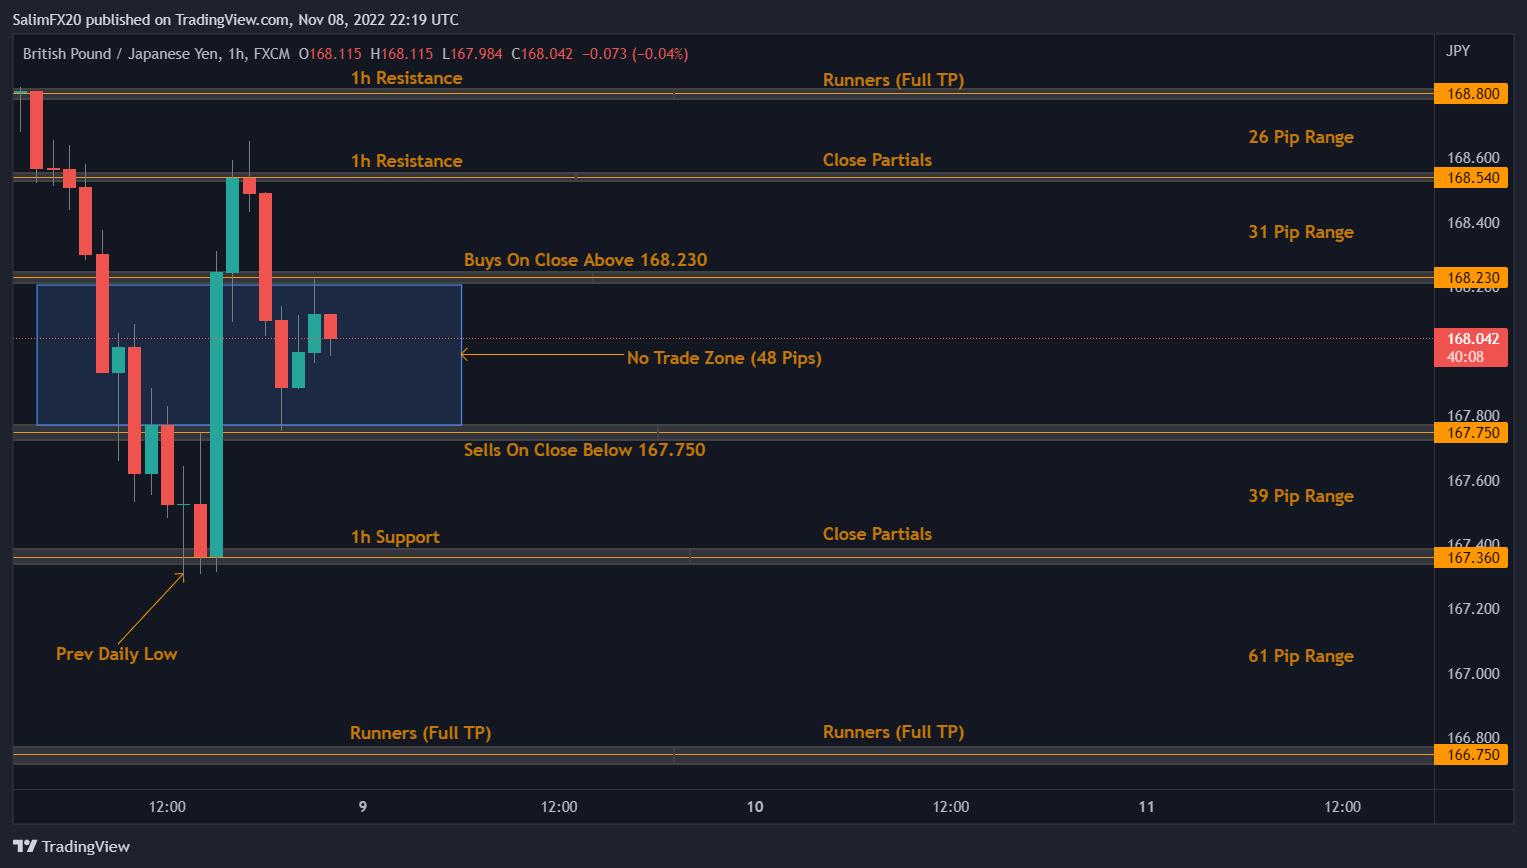Click the TradingView logo at bottom left
Image resolution: width=1527 pixels, height=868 pixels.
coord(71,846)
